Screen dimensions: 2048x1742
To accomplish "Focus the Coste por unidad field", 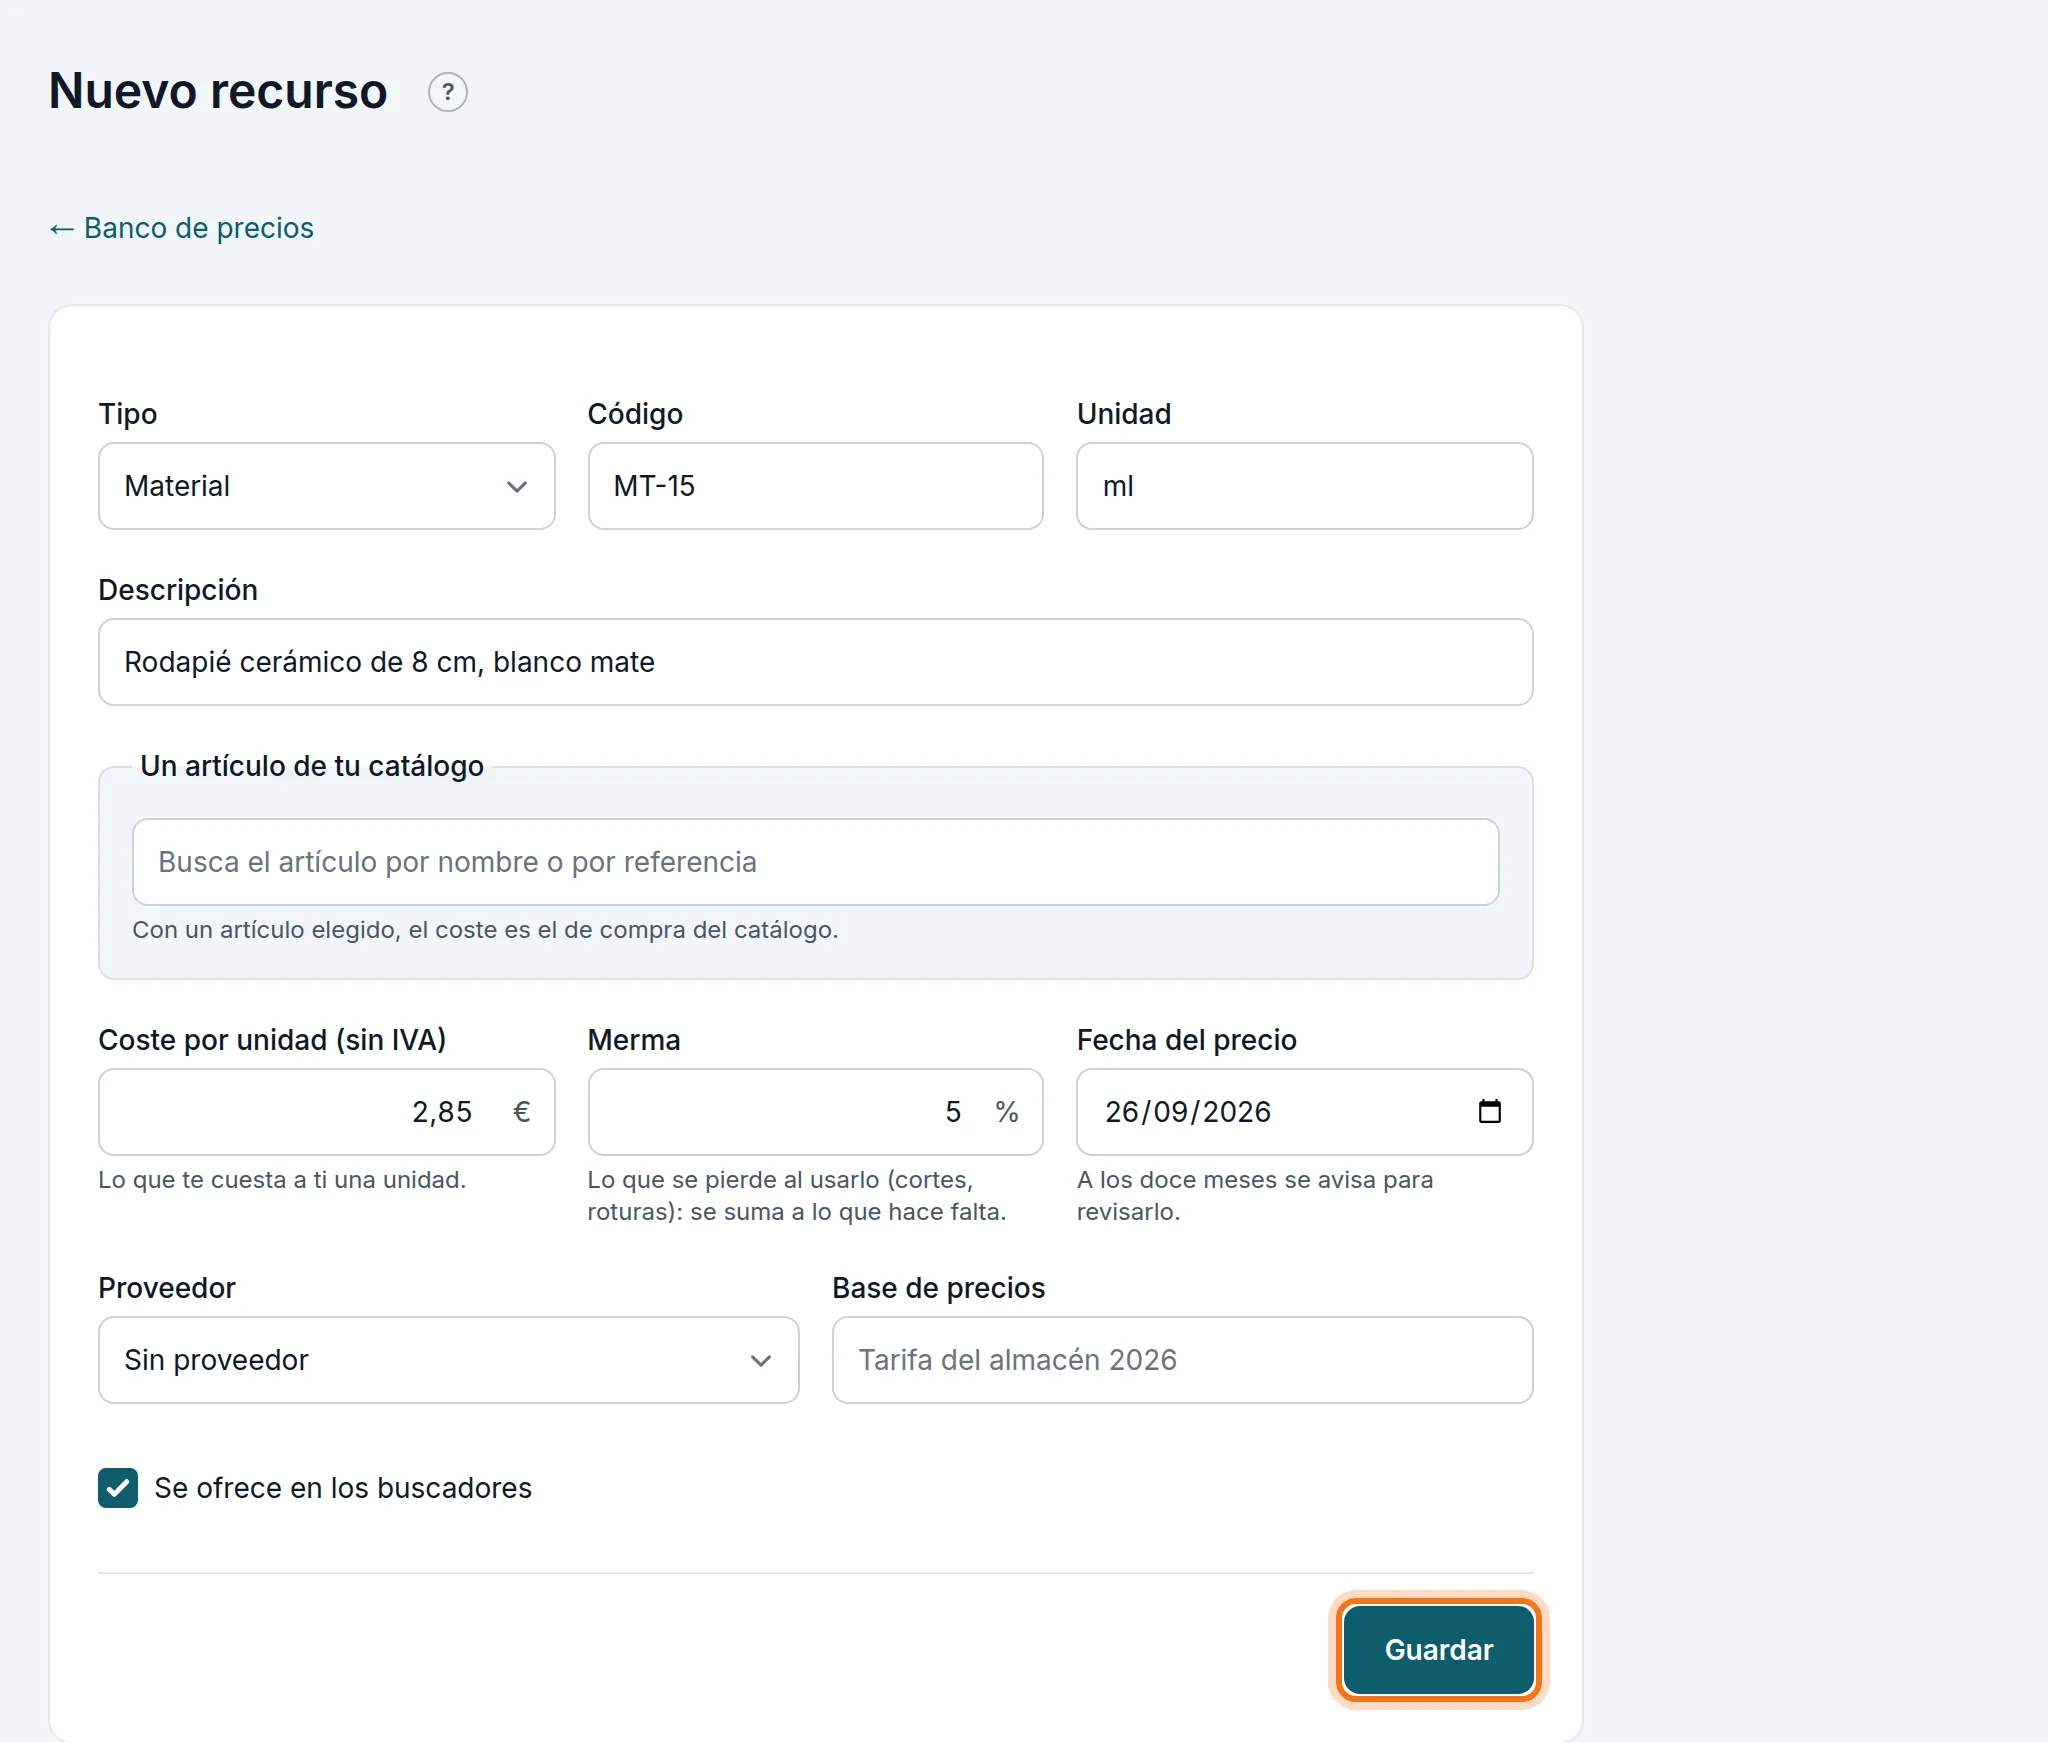I will 326,1112.
